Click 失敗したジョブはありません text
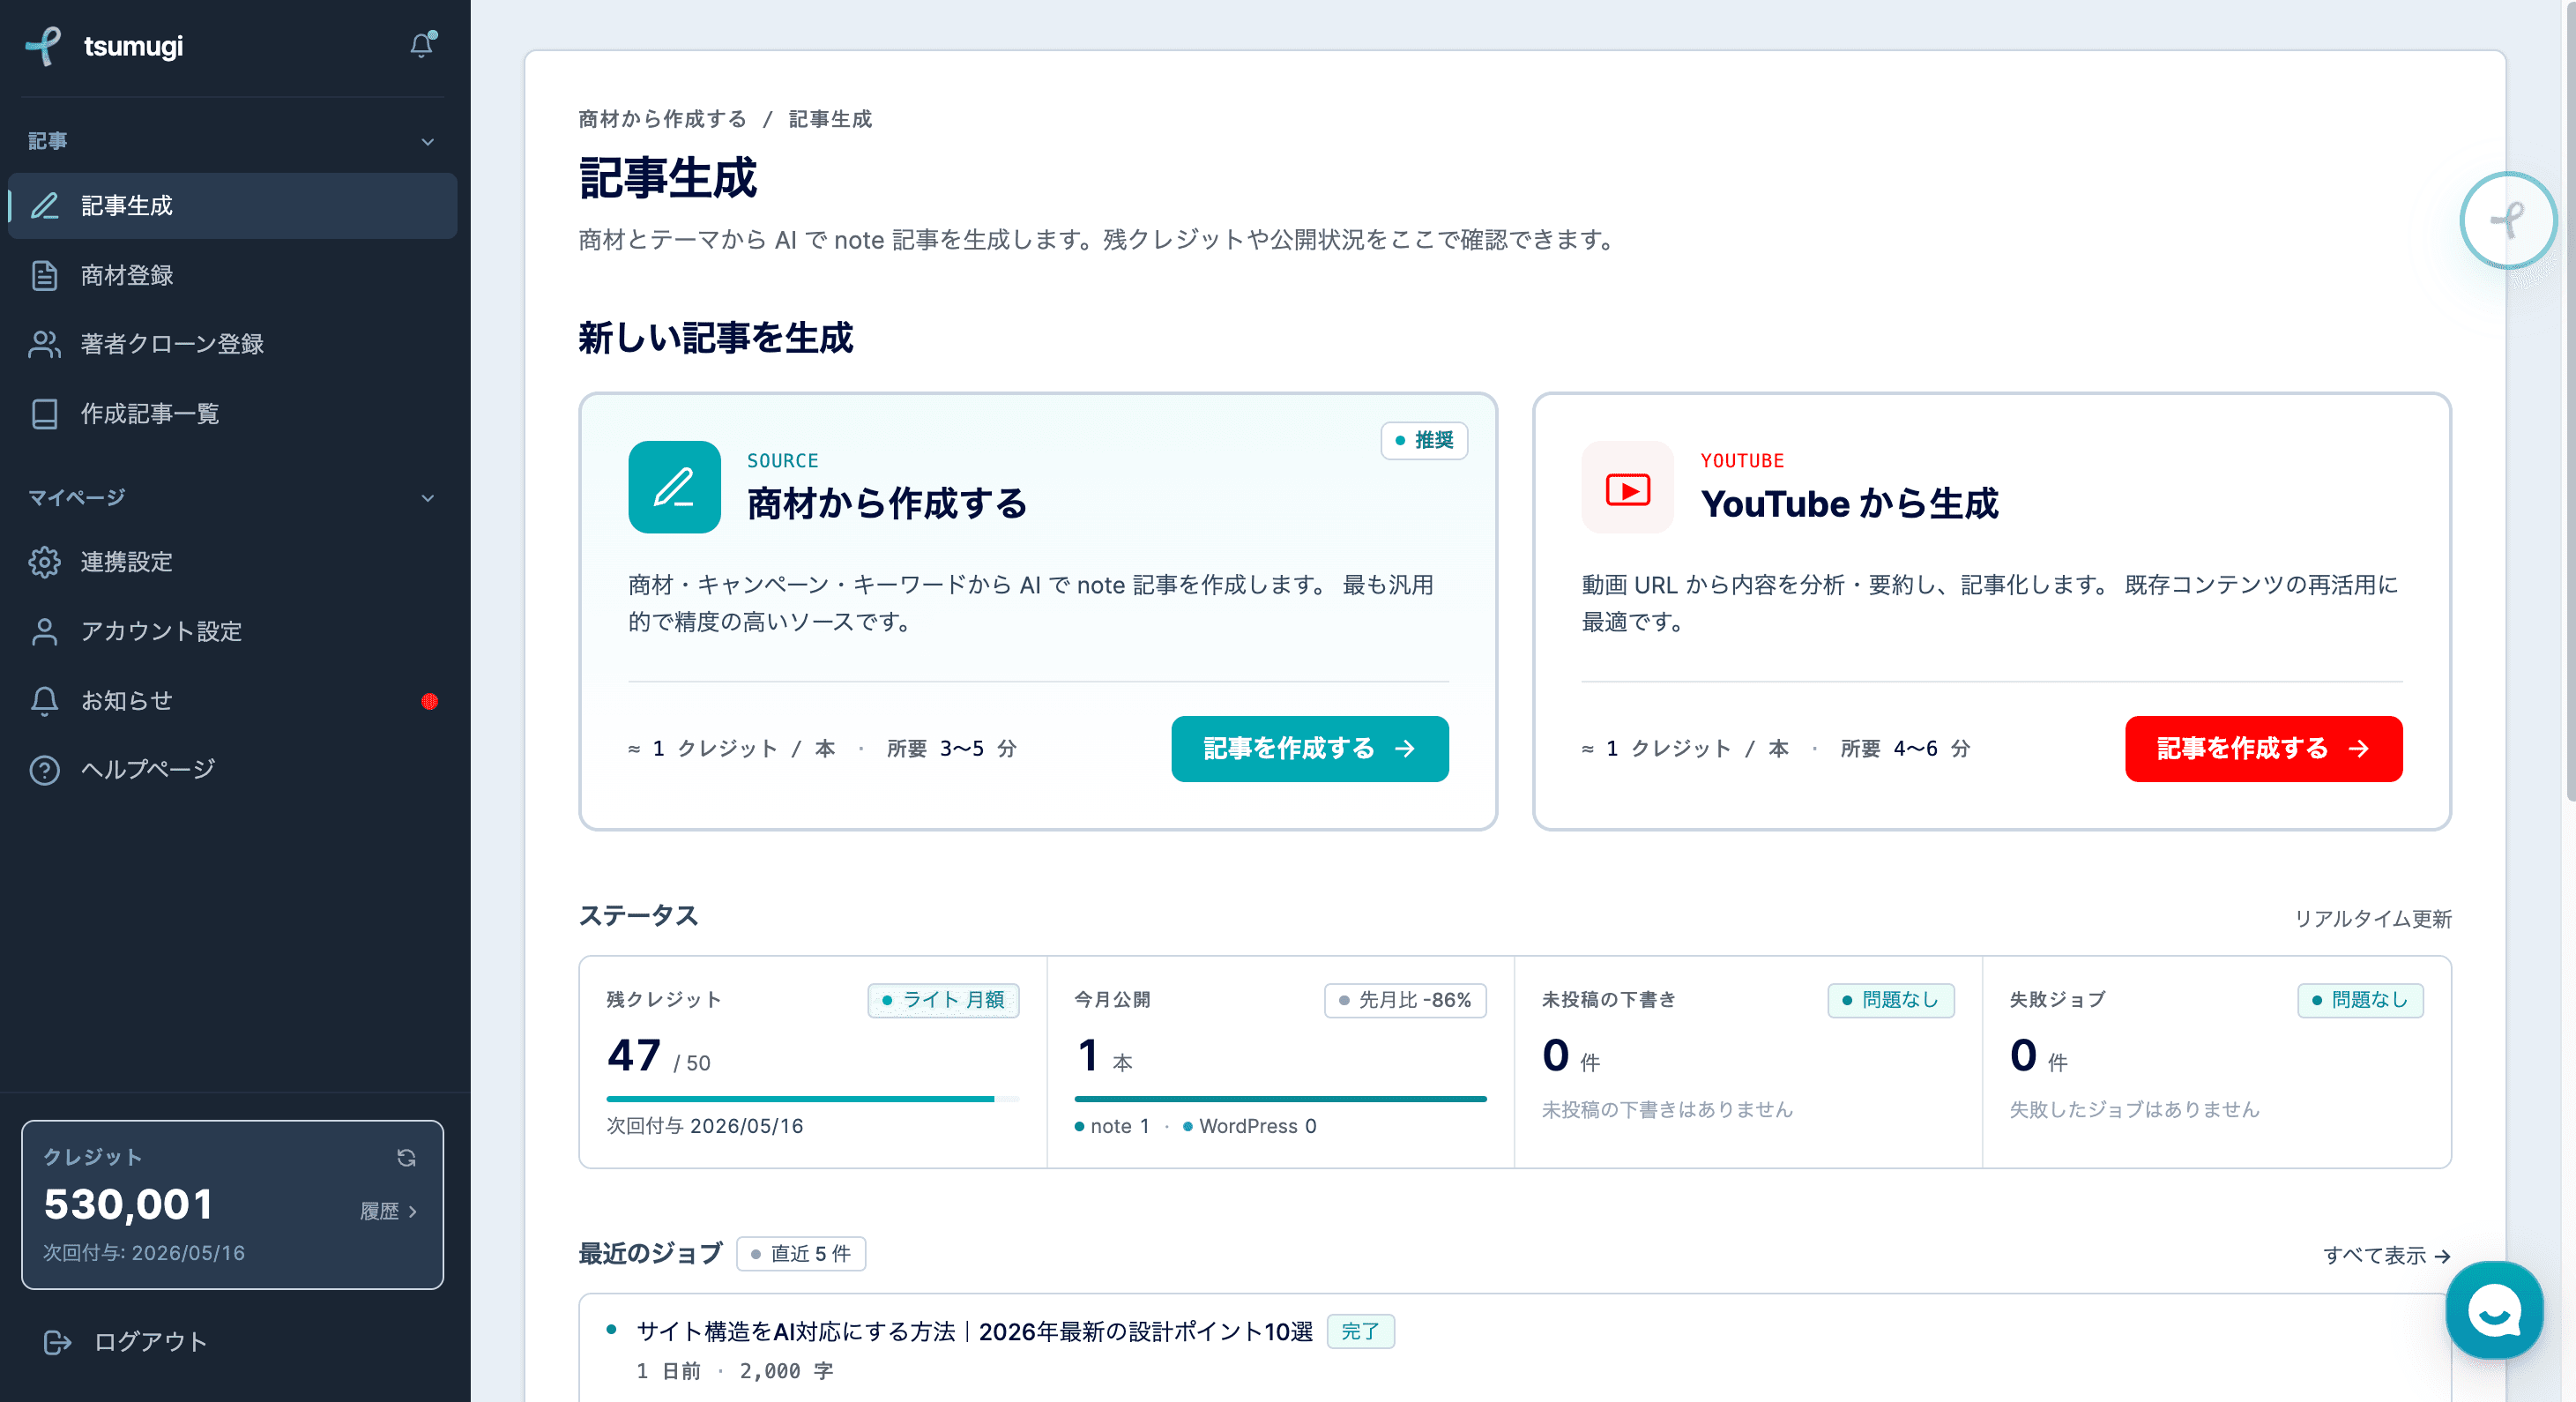The image size is (2576, 1402). tap(2135, 1109)
